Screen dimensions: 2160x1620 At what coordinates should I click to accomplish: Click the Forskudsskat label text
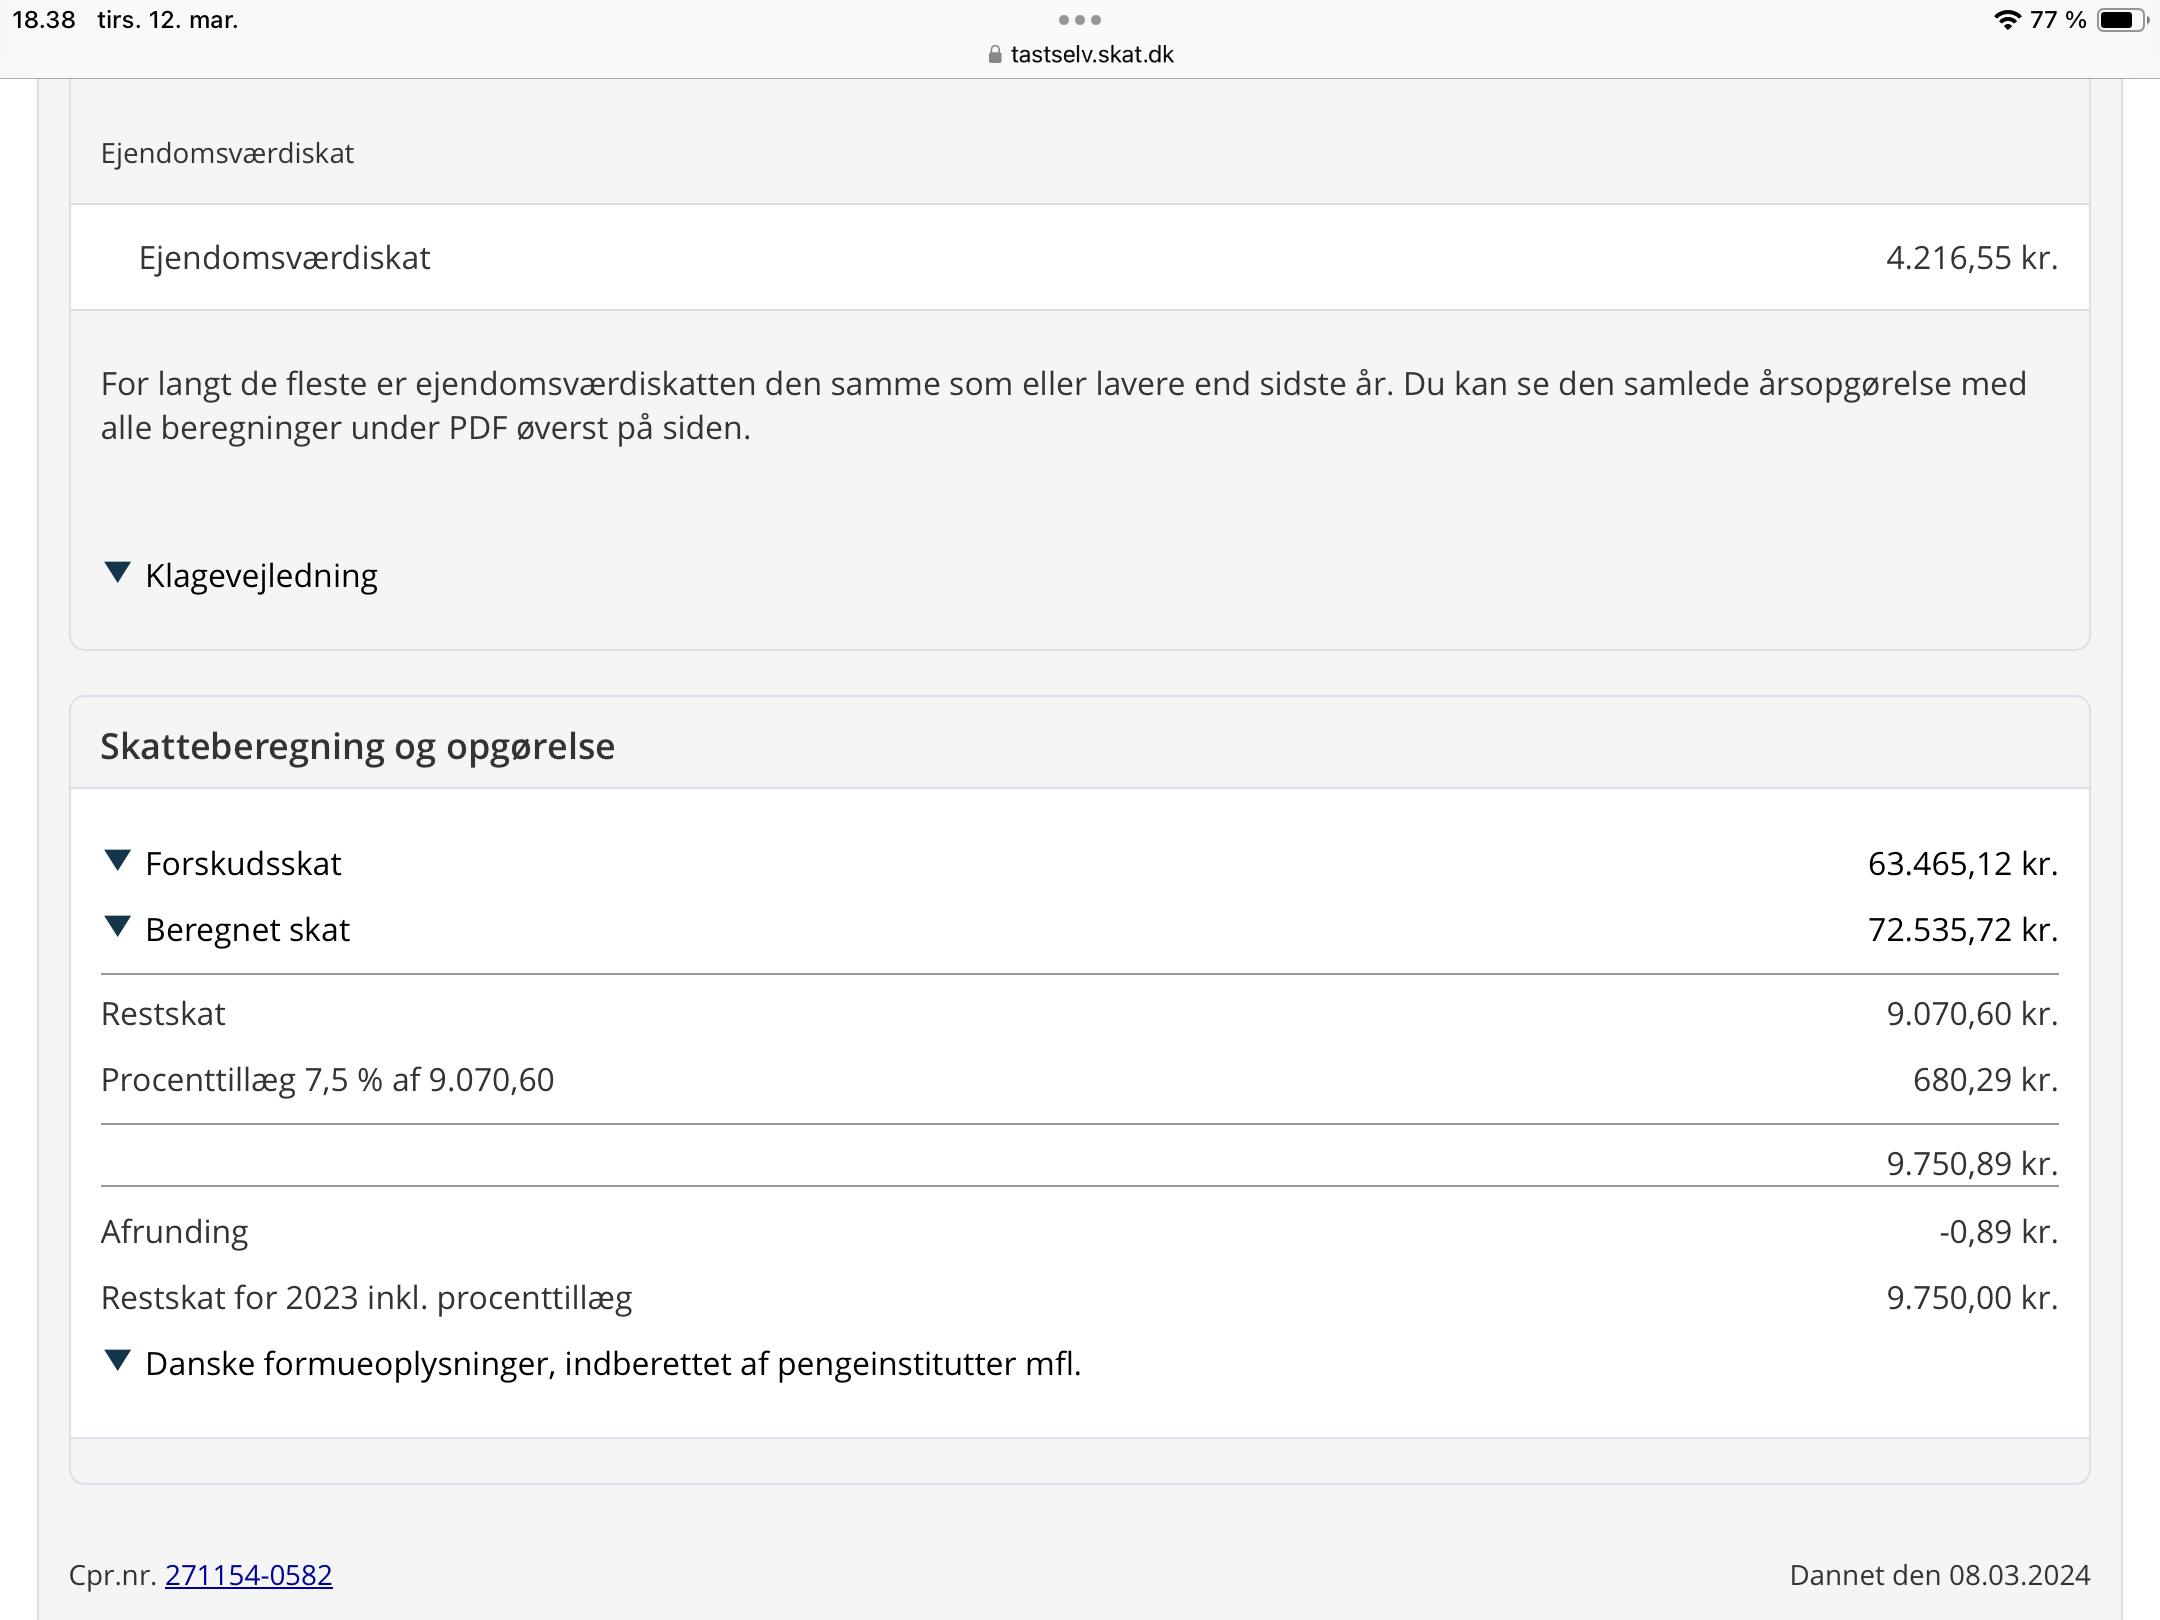click(x=243, y=864)
